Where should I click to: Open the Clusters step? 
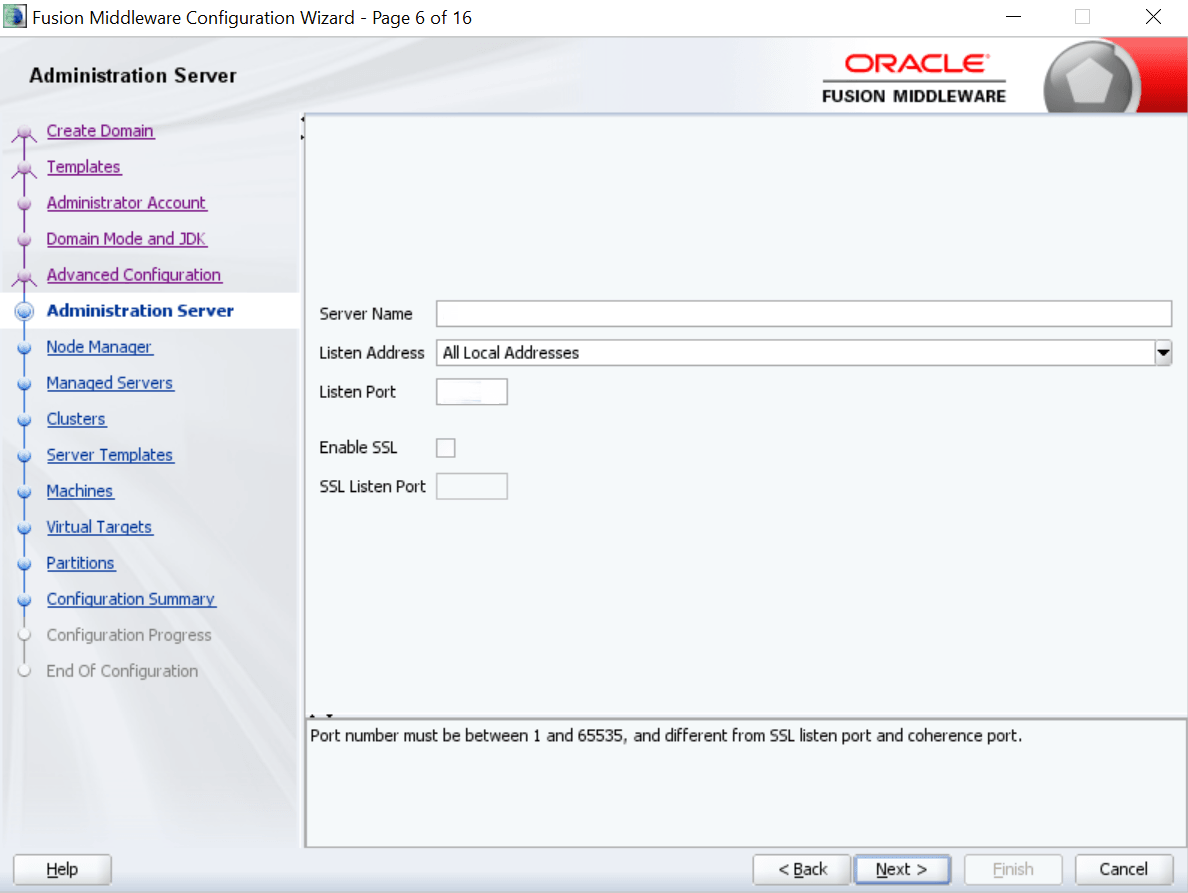(x=76, y=419)
